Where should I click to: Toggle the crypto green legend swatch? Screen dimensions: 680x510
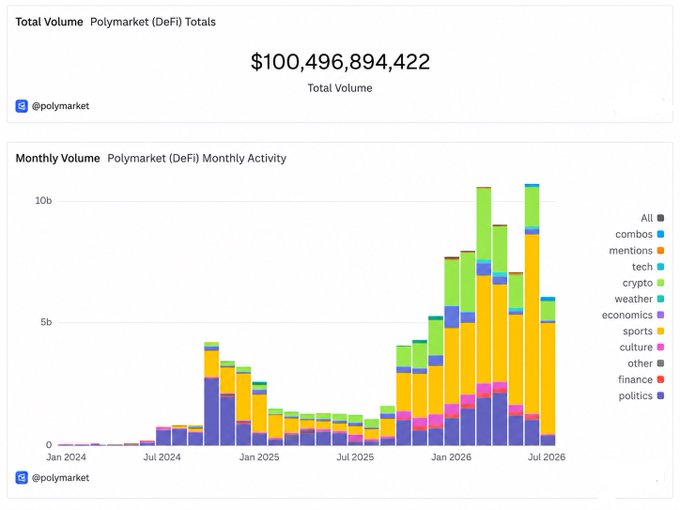point(660,283)
